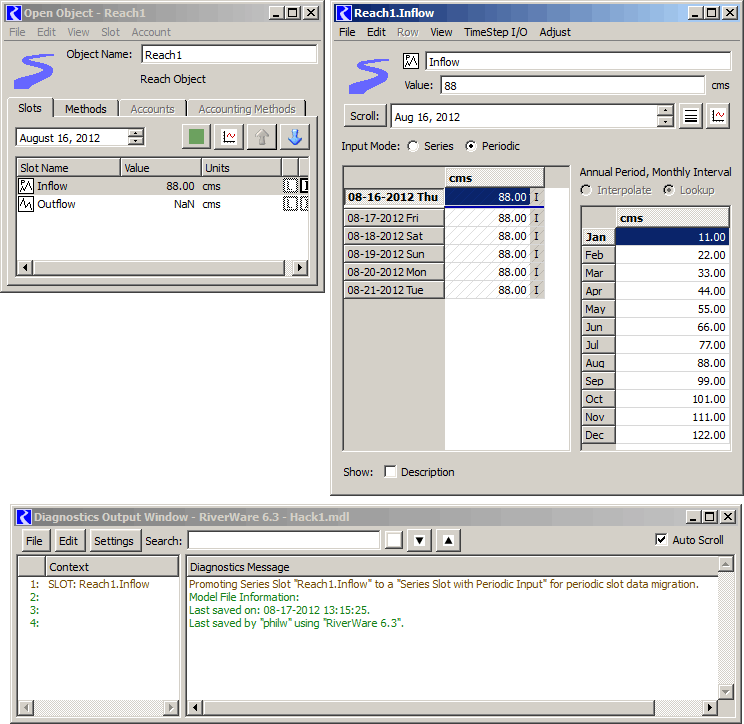The height and width of the screenshot is (724, 744).
Task: Switch to the Accounts tab
Action: click(152, 109)
